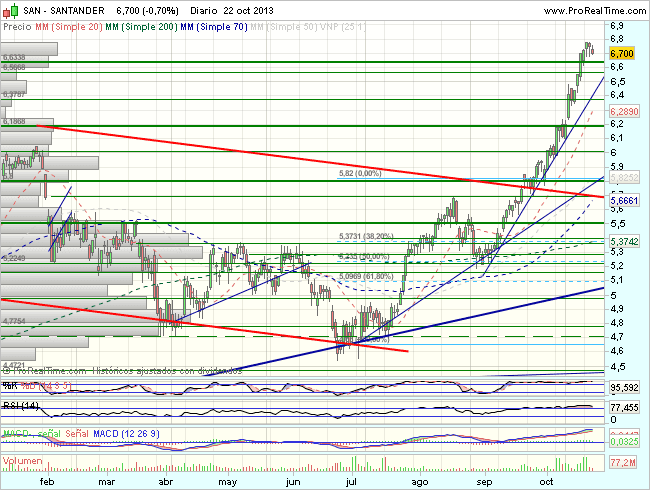Select the red 'Señal' MACD legend label

point(77,434)
